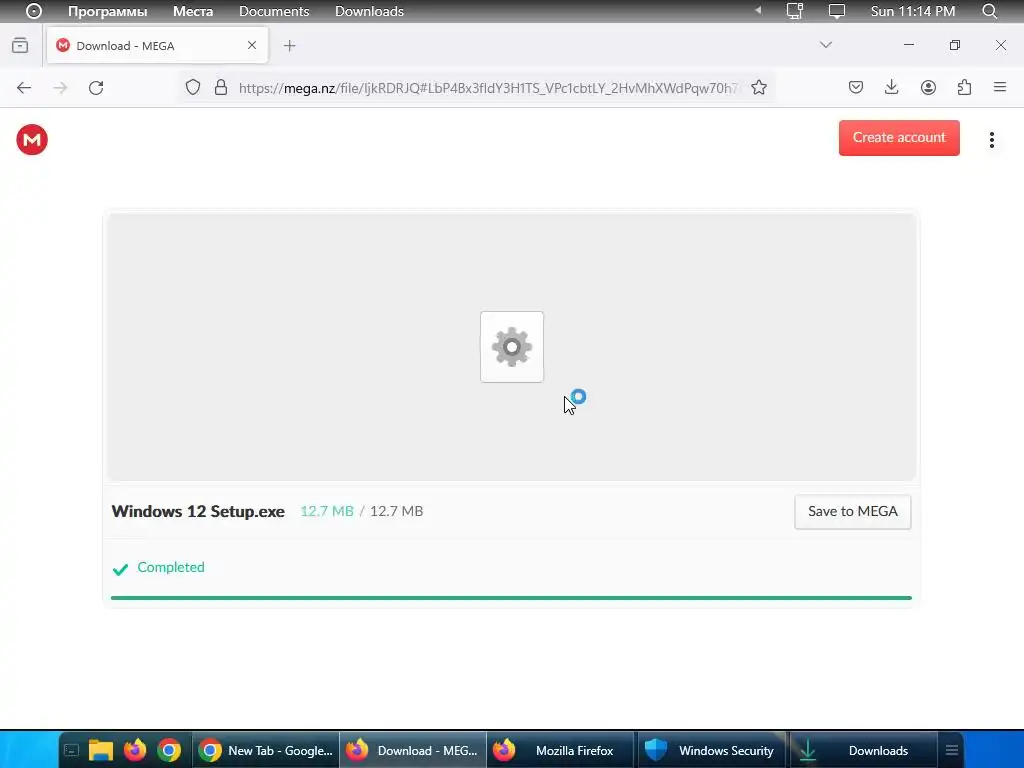The height and width of the screenshot is (768, 1024).
Task: Minimize the Firefox window
Action: [x=908, y=45]
